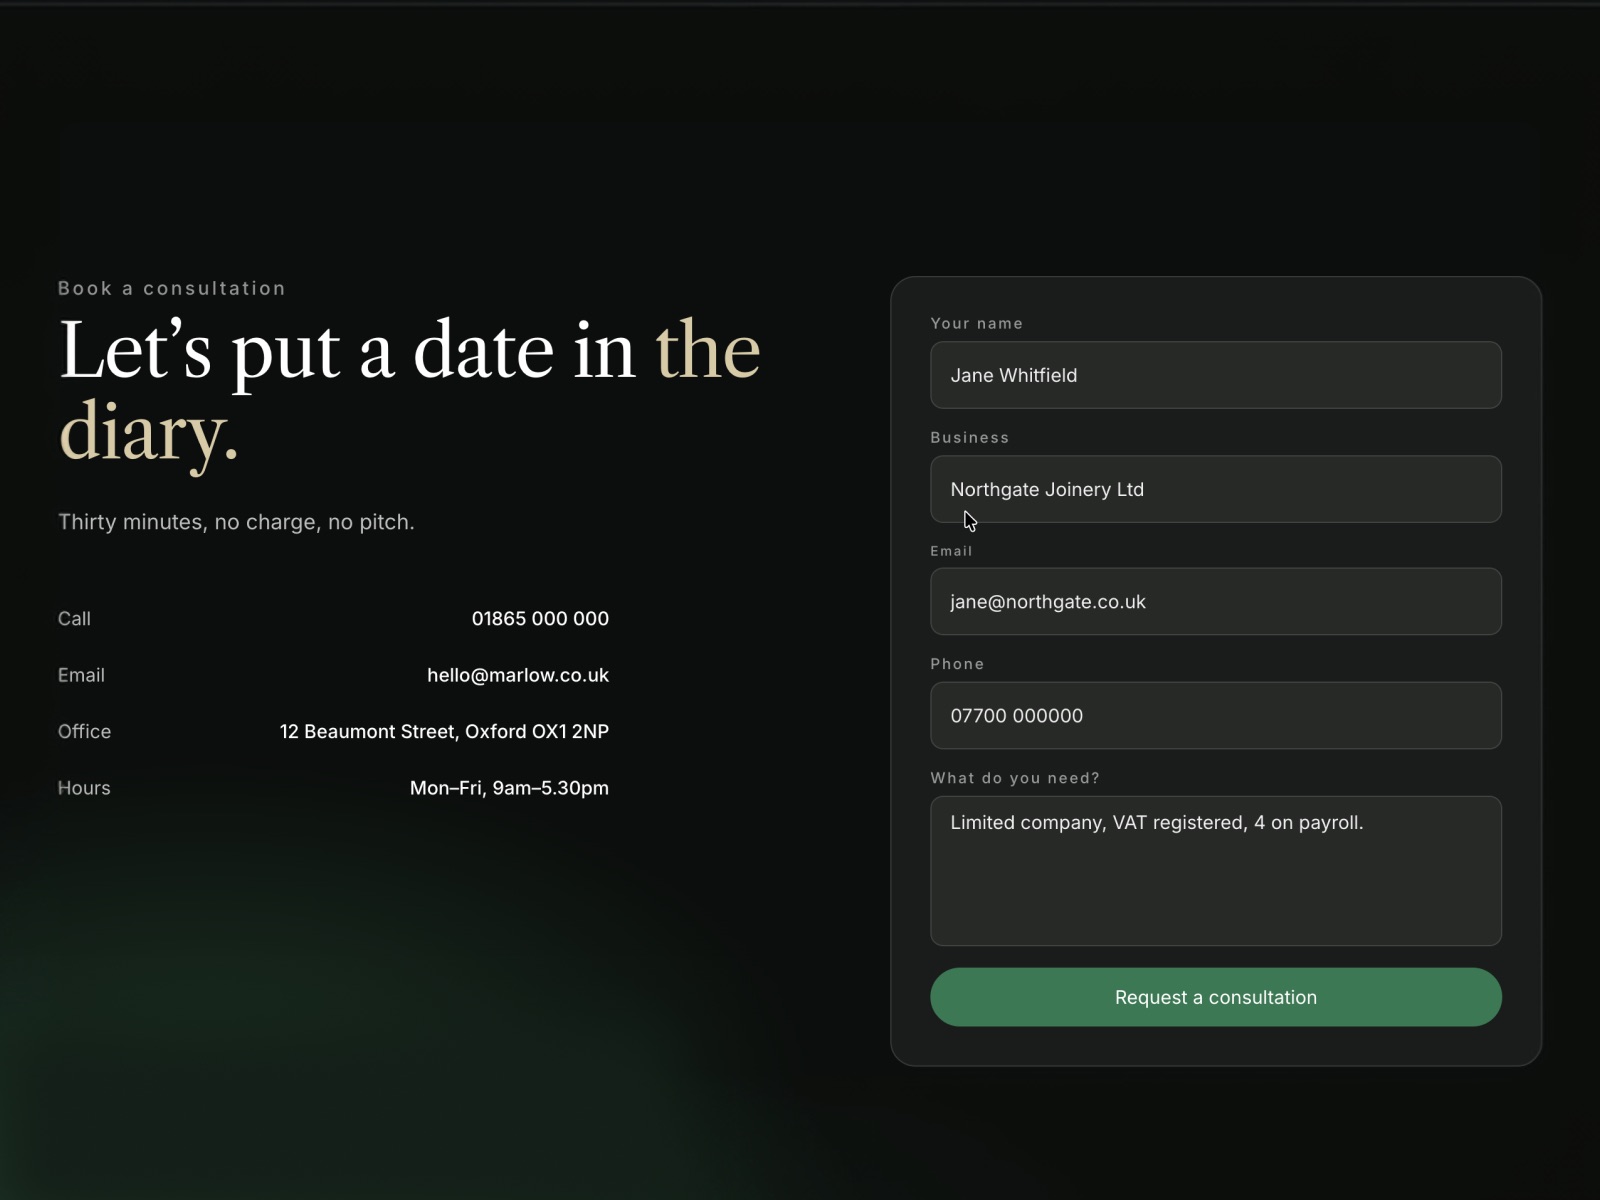The width and height of the screenshot is (1600, 1200).
Task: Submit with the Request a consultation button
Action: click(x=1215, y=997)
